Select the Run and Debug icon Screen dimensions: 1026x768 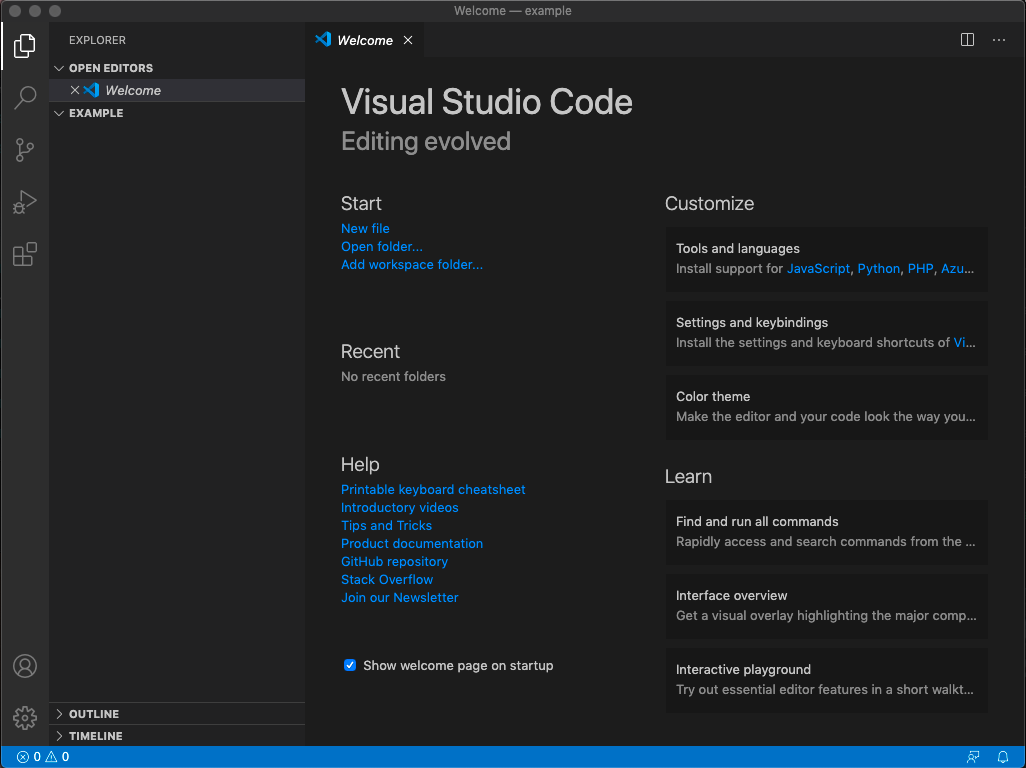[x=24, y=202]
